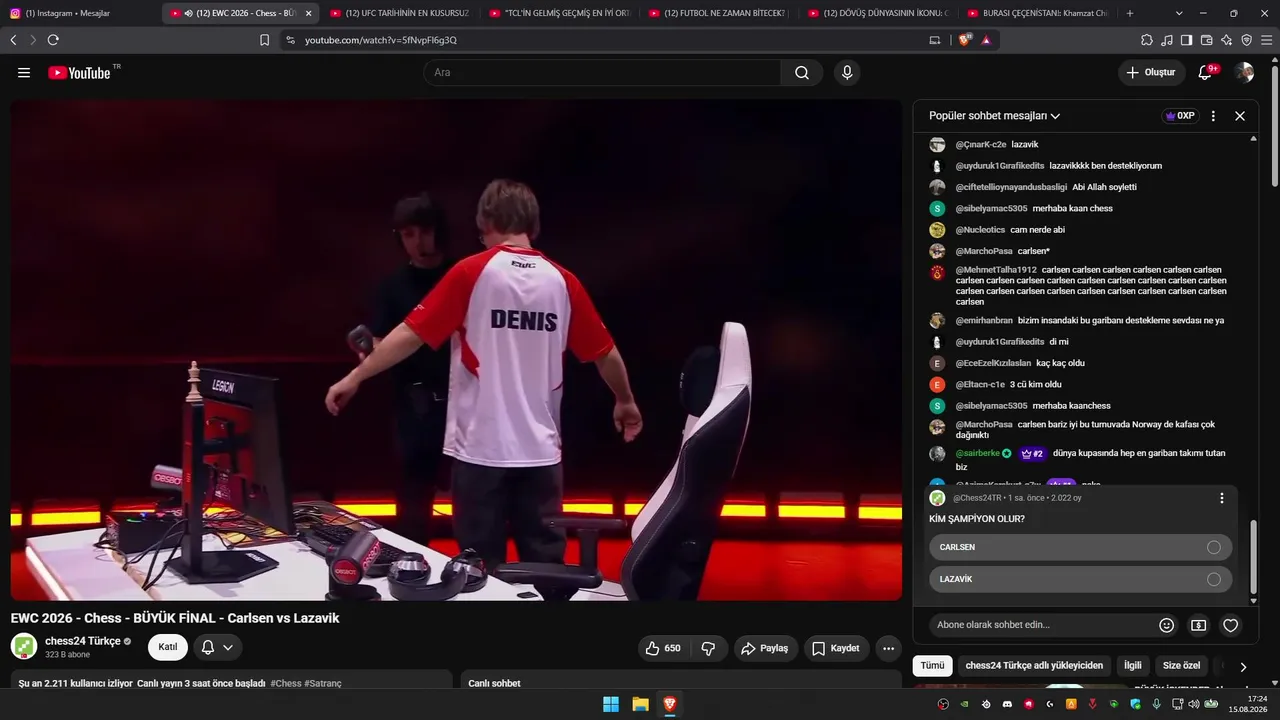Close the active EWC 2026 Chess tab
Screen dimensions: 1280x720
coord(308,13)
